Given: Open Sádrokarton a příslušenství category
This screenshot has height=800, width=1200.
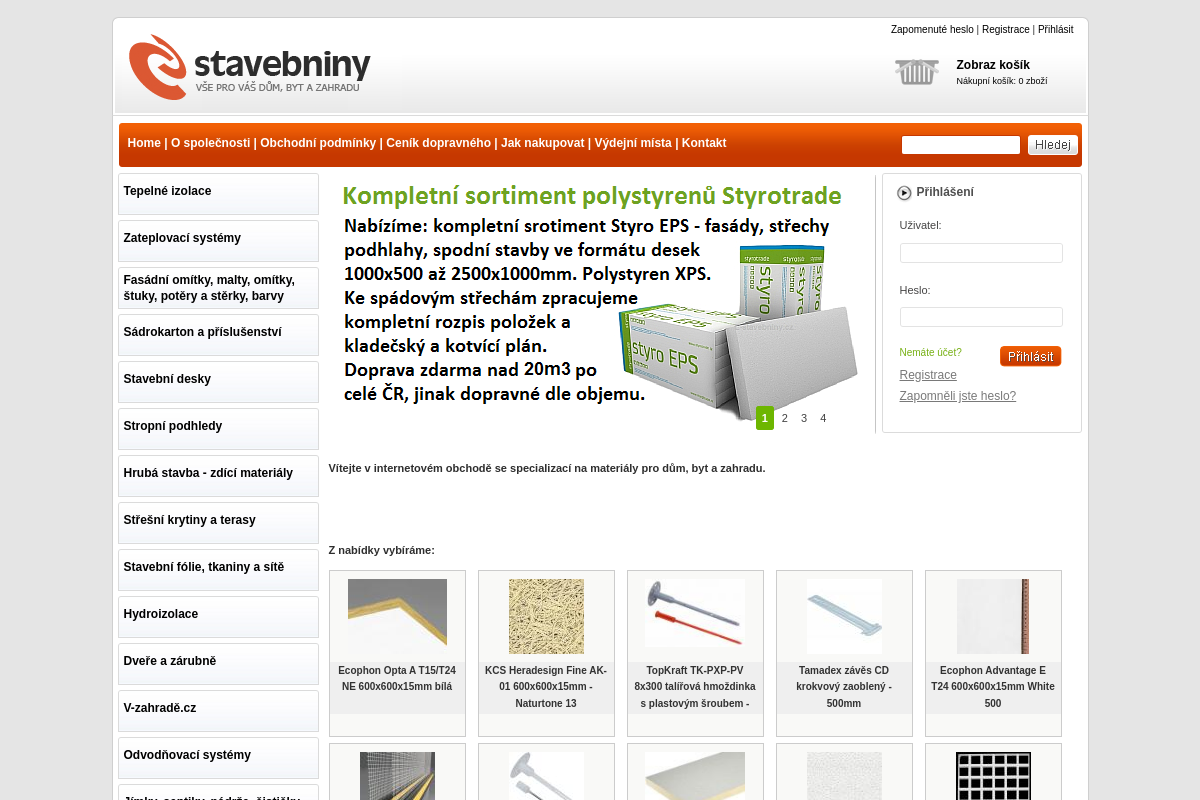Looking at the screenshot, I should coord(218,335).
